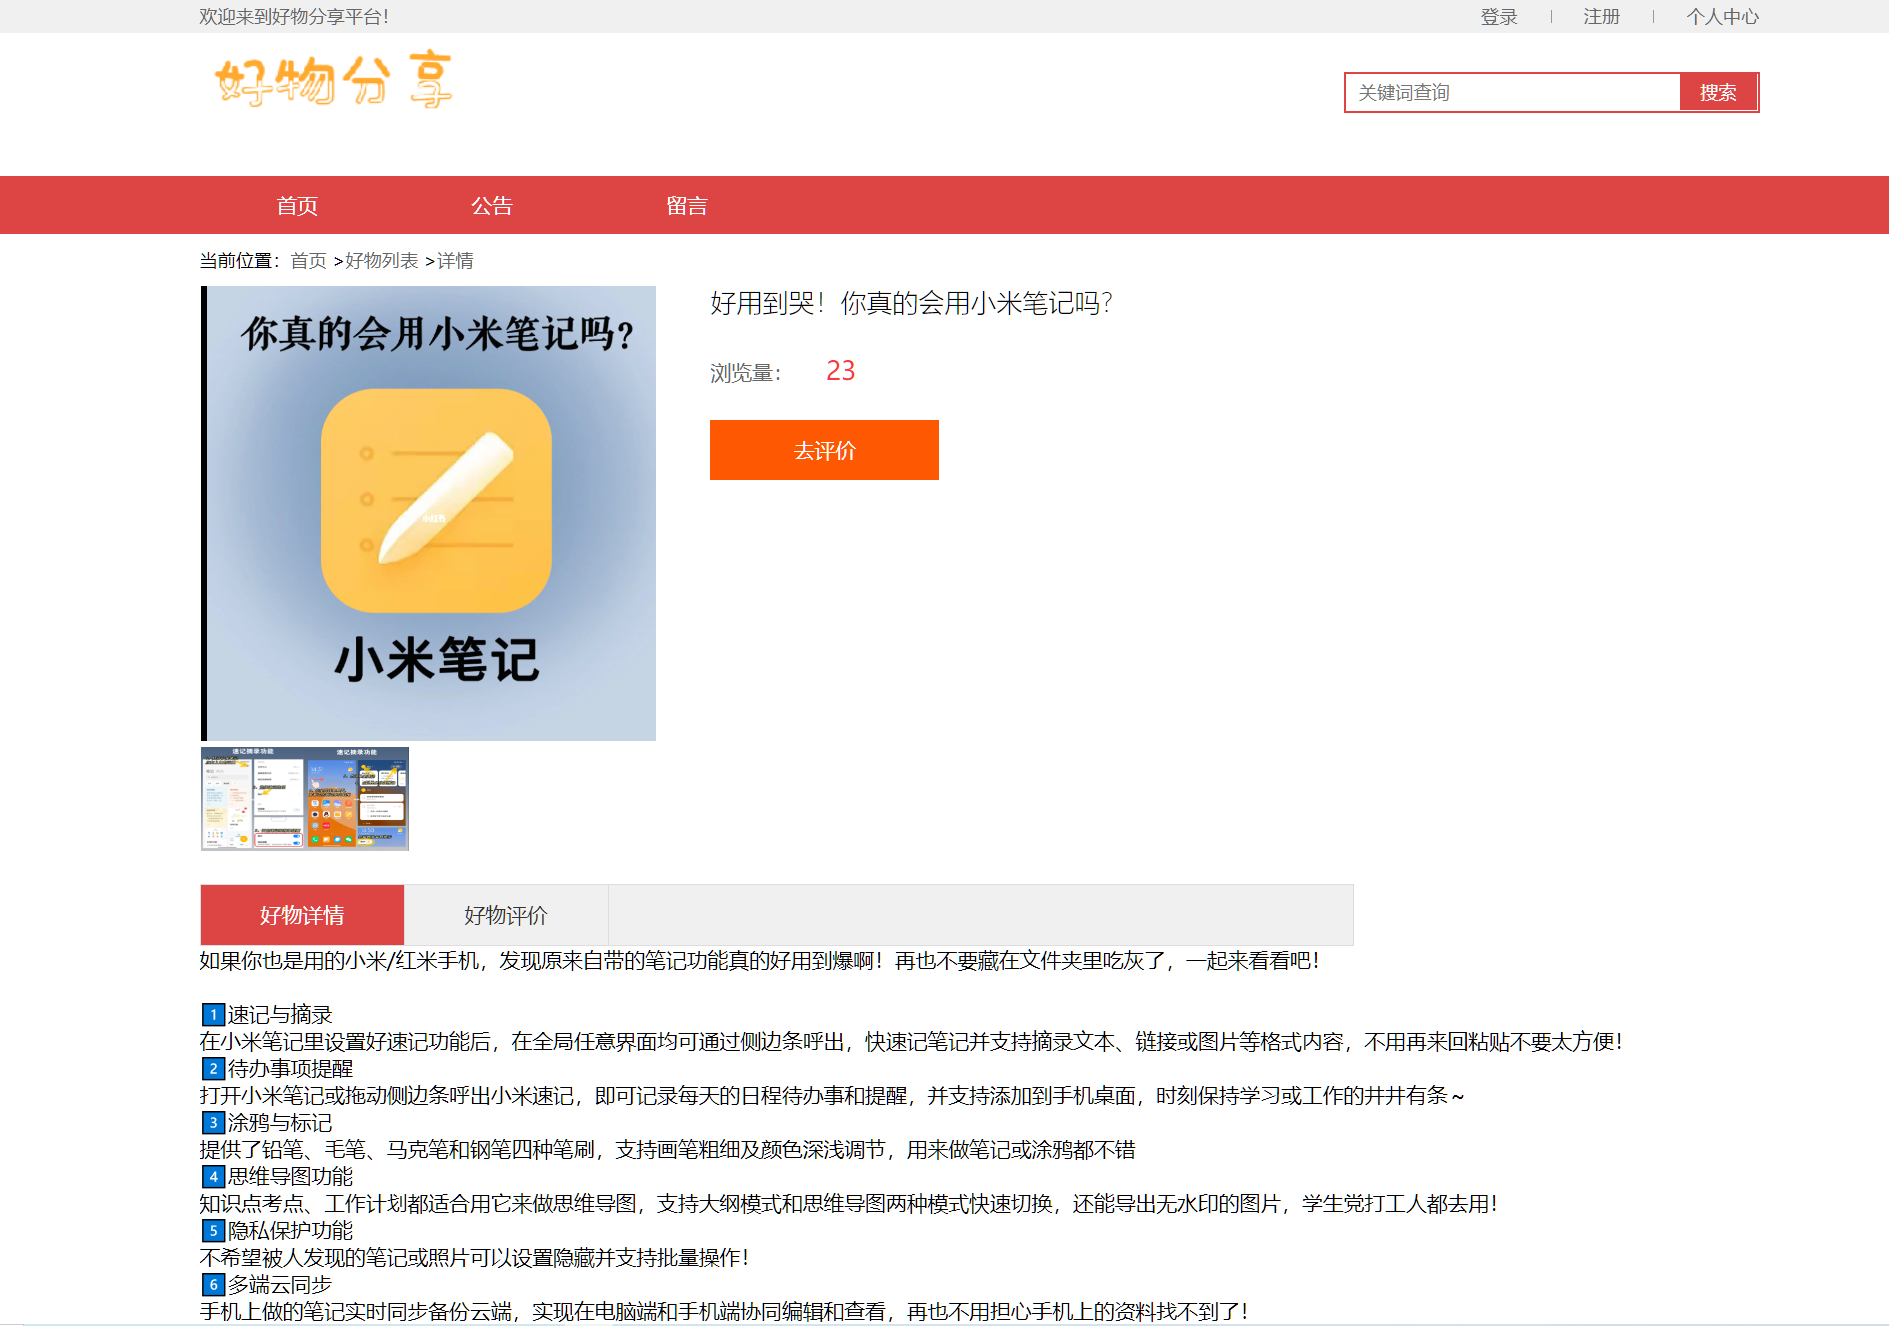1889x1326 pixels.
Task: Click the 好物列表 breadcrumb link
Action: point(382,261)
